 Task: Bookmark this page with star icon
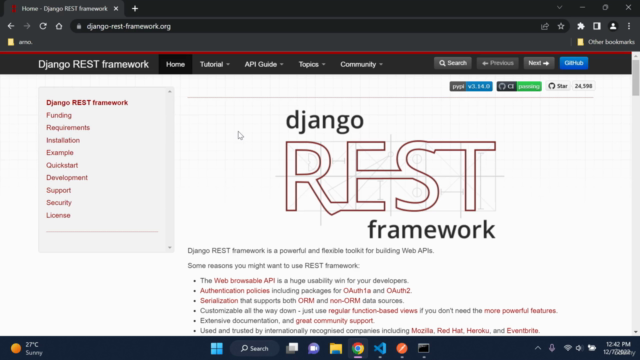(561, 26)
